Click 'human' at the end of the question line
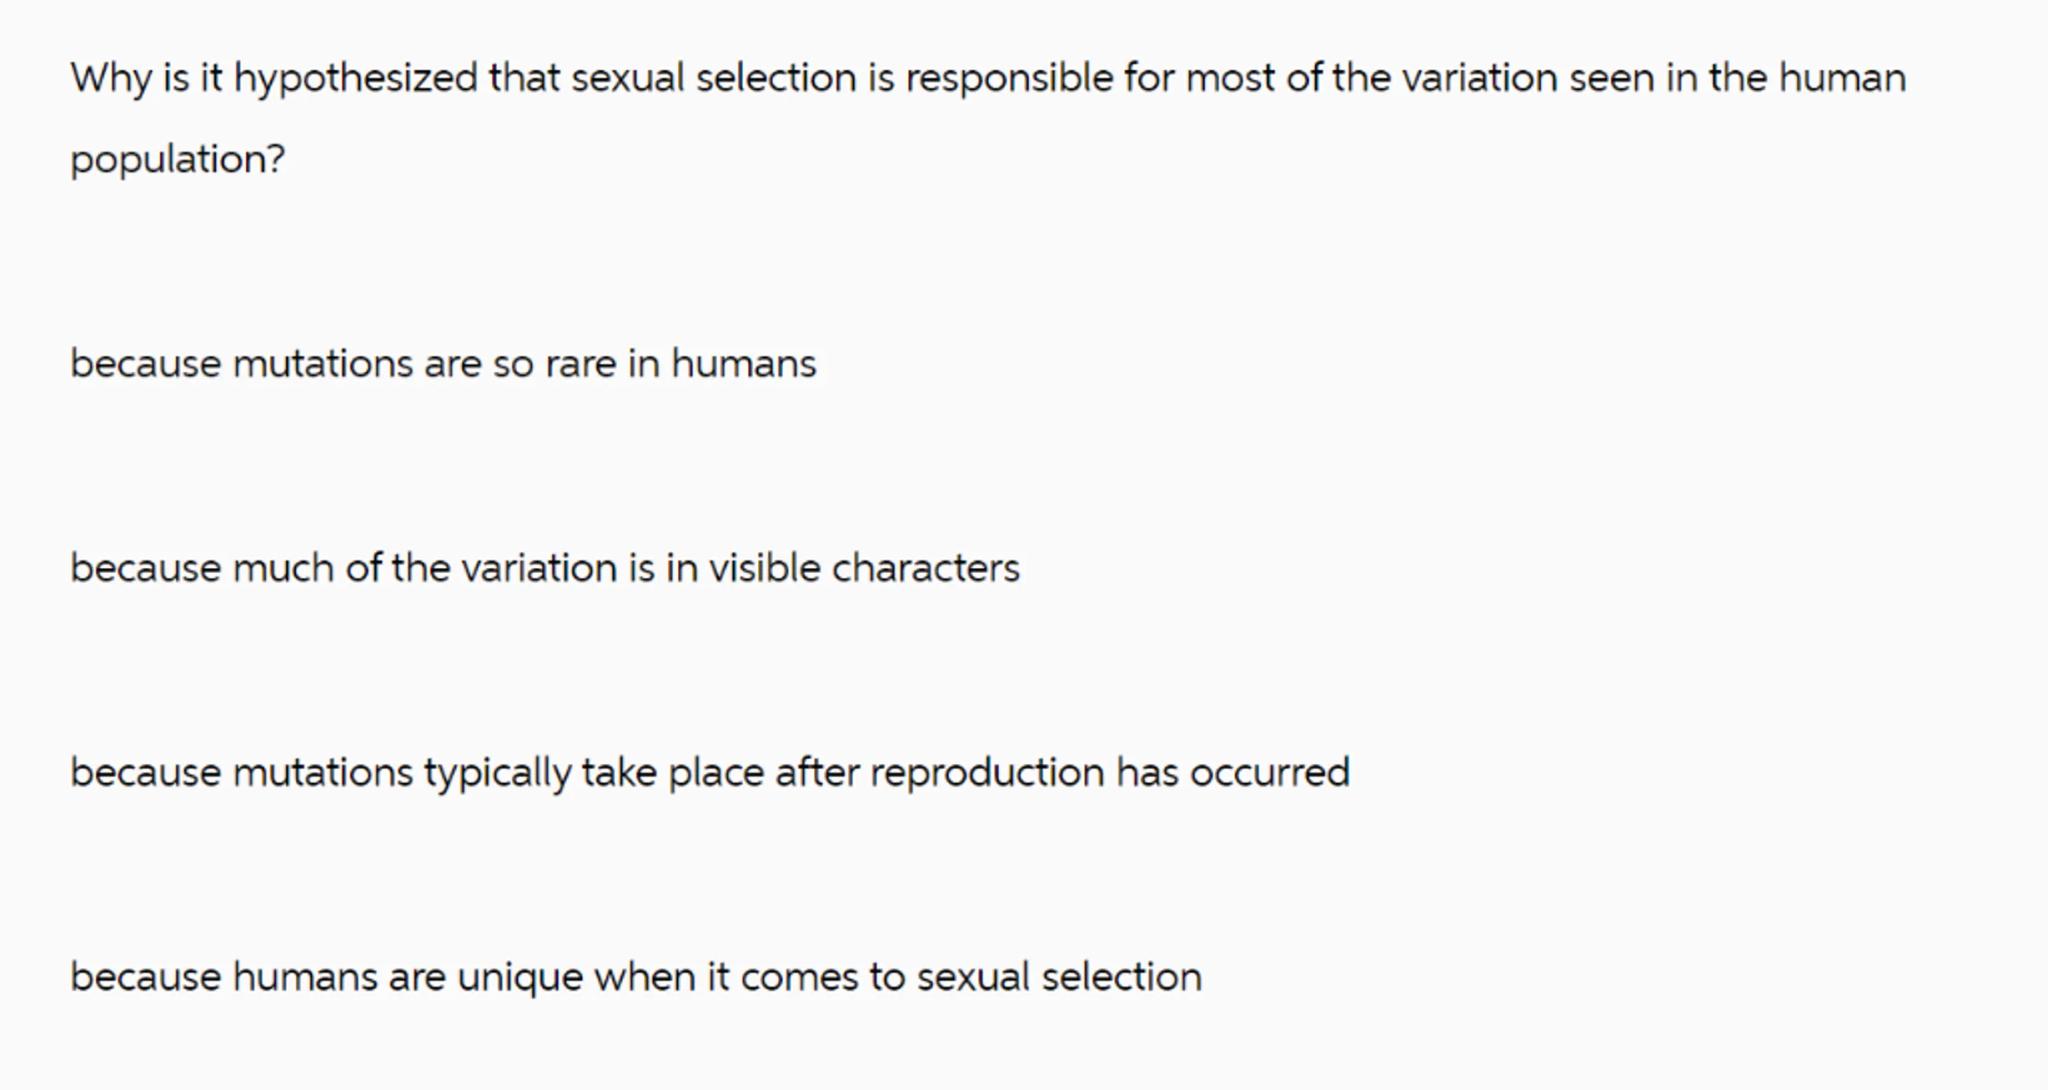 tap(1841, 78)
